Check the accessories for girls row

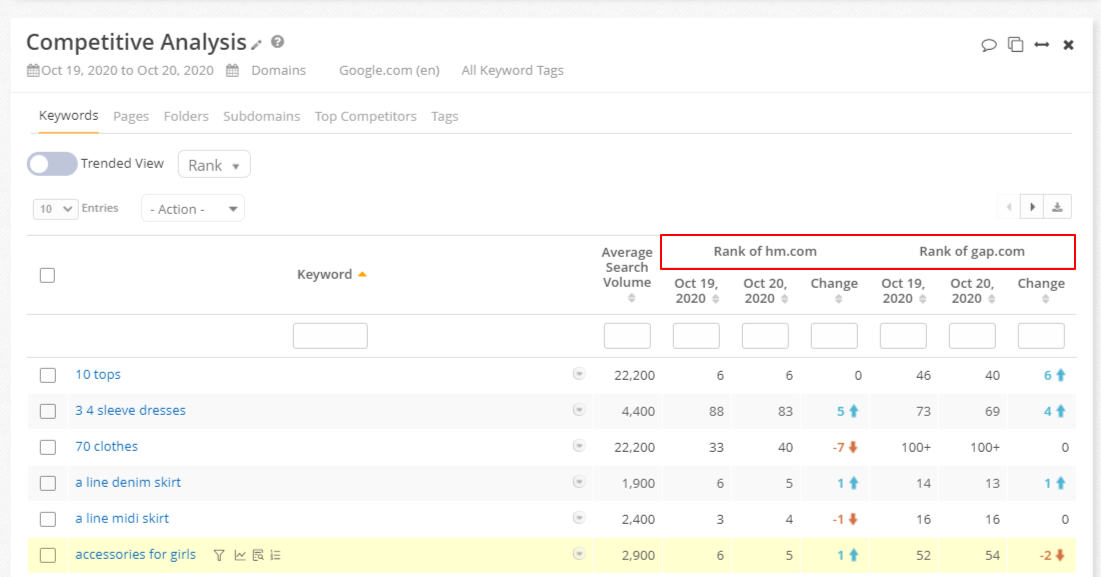pos(48,555)
